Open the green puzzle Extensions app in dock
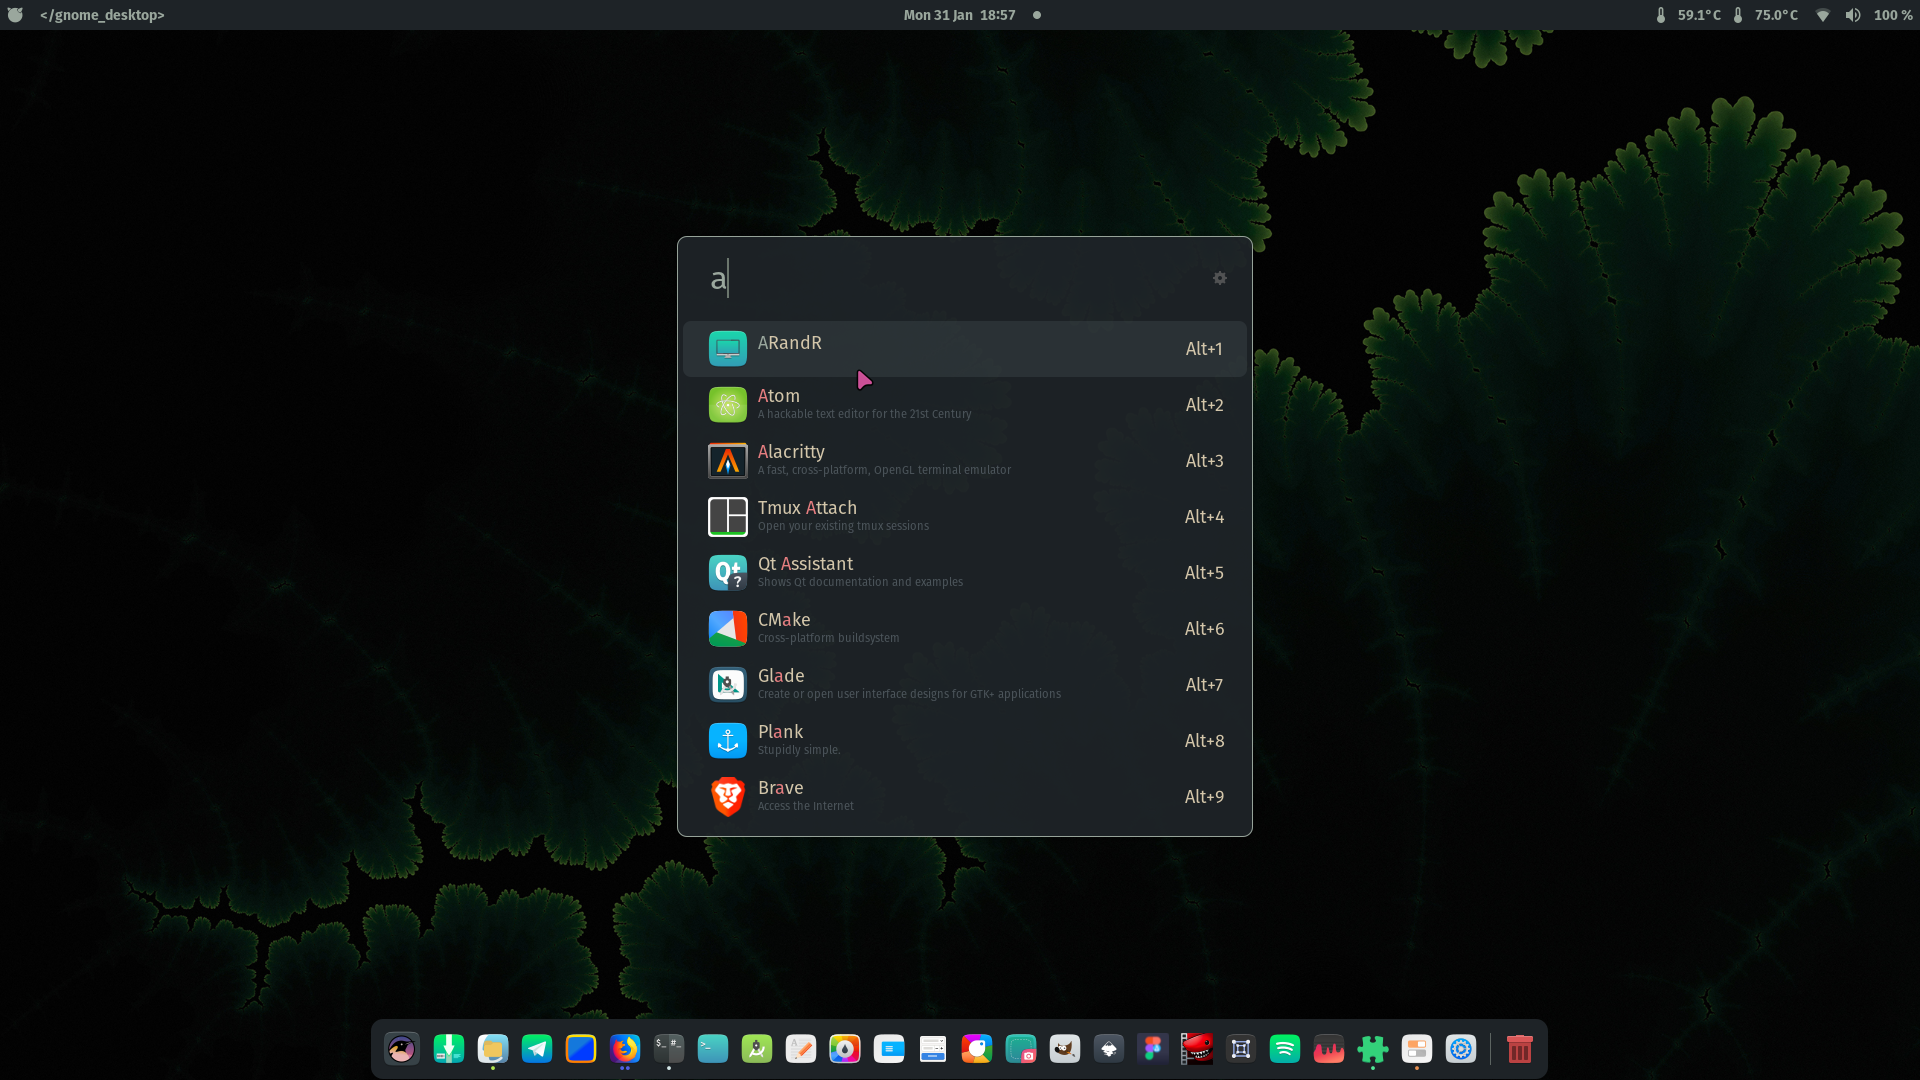 (1373, 1049)
